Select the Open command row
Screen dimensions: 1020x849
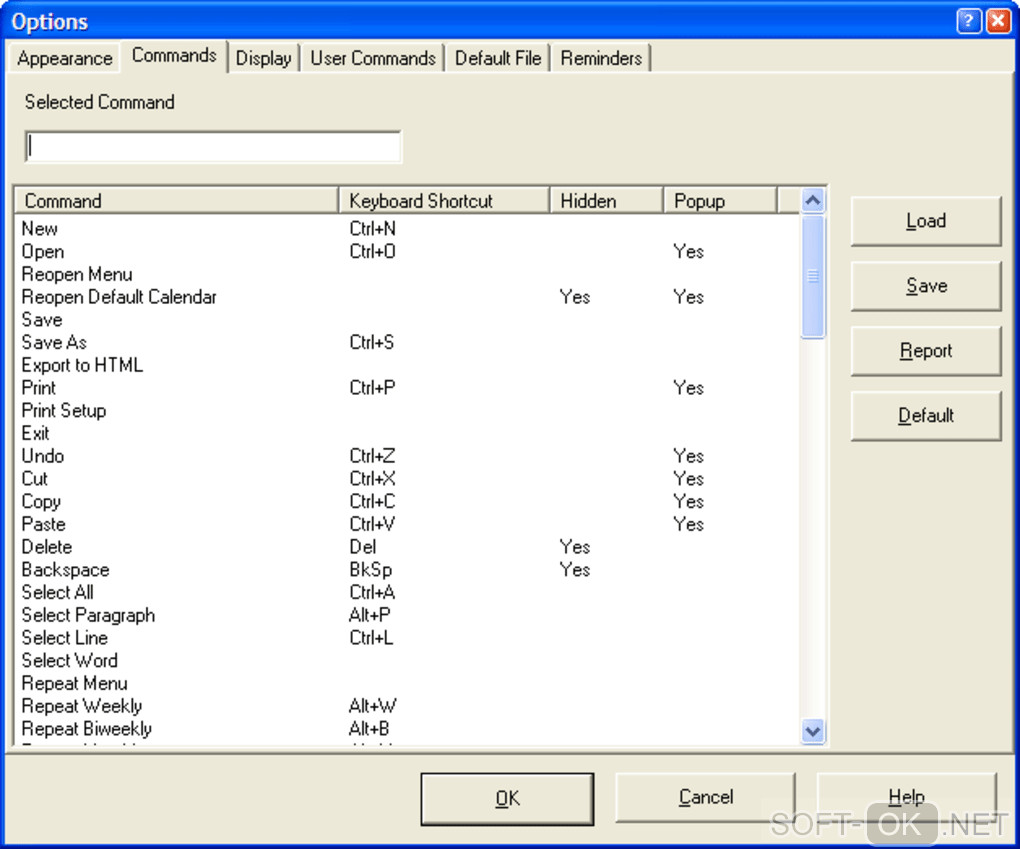tap(407, 252)
